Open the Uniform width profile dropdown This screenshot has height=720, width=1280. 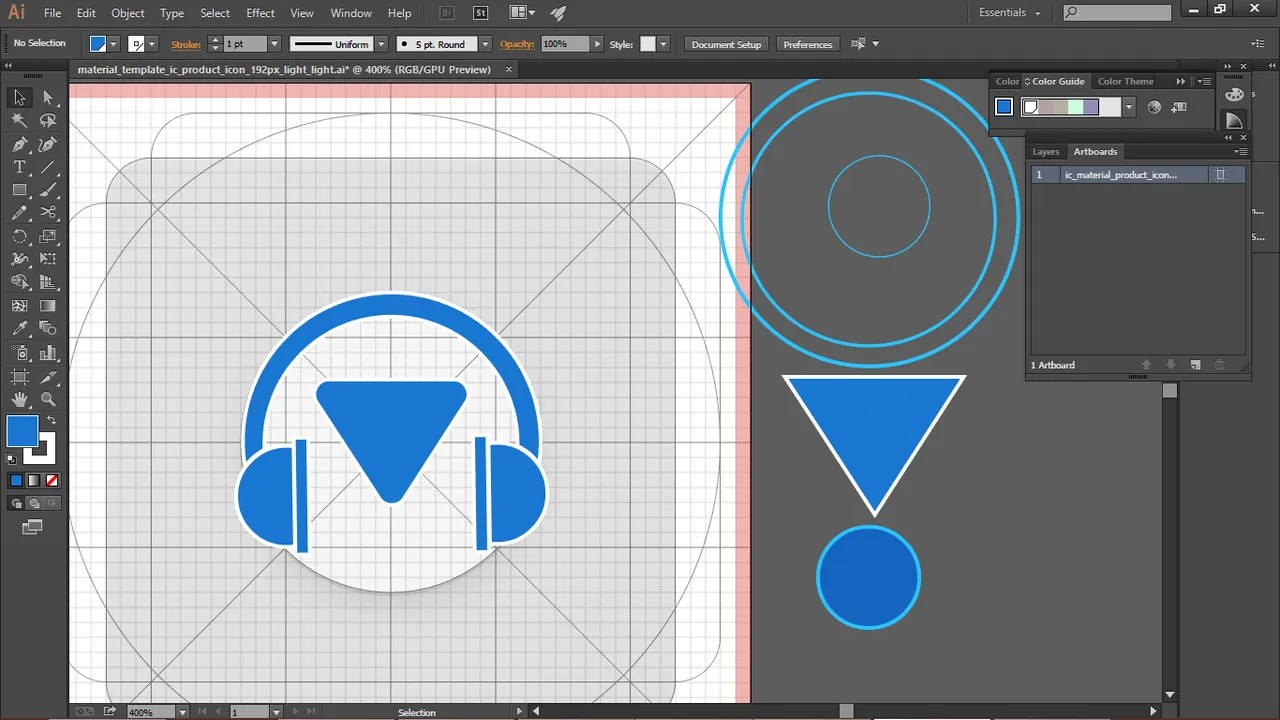tap(381, 44)
